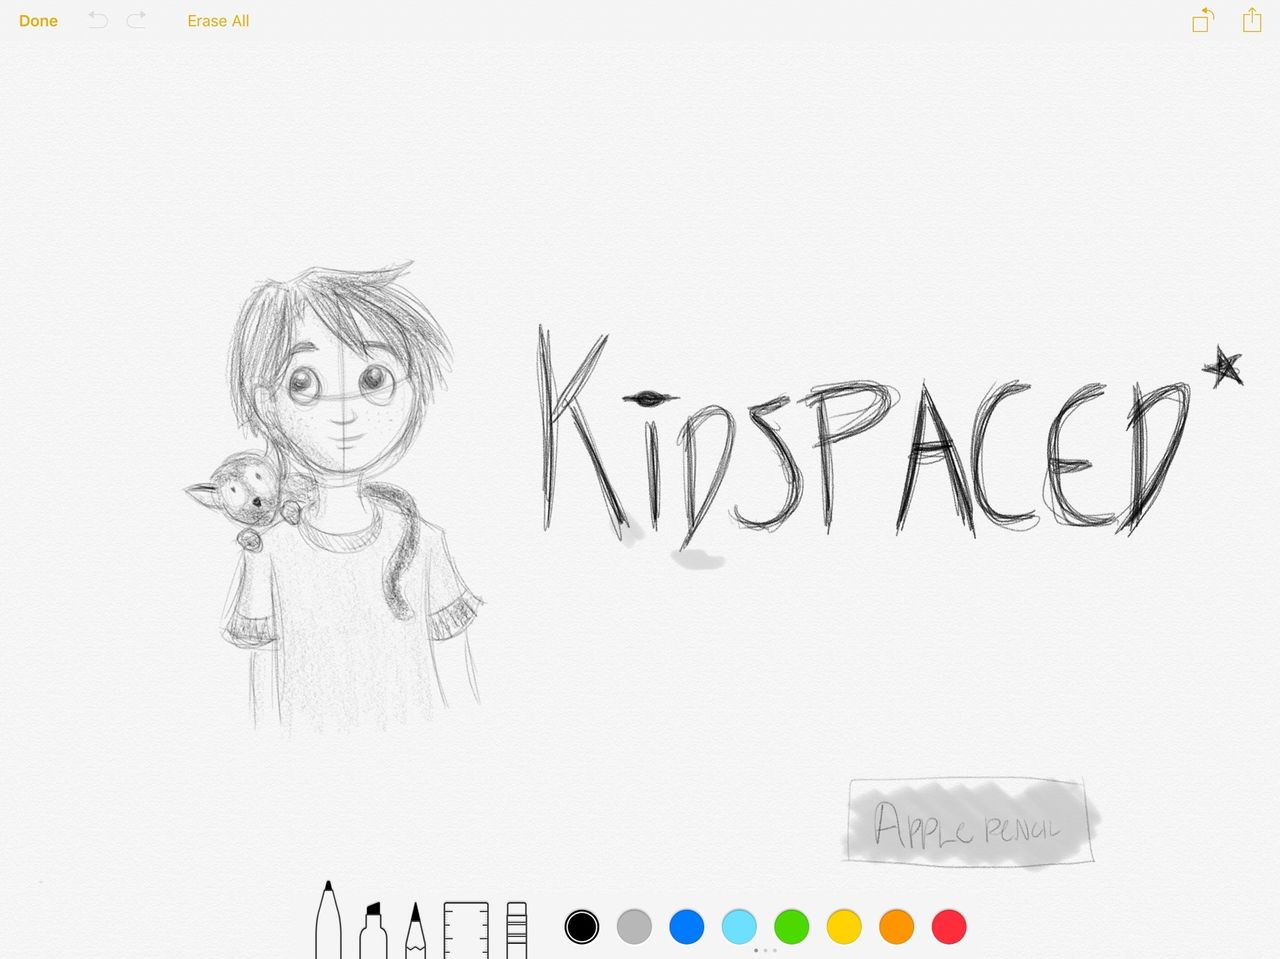This screenshot has width=1280, height=959.
Task: Choose the light blue color swatch
Action: pos(739,927)
